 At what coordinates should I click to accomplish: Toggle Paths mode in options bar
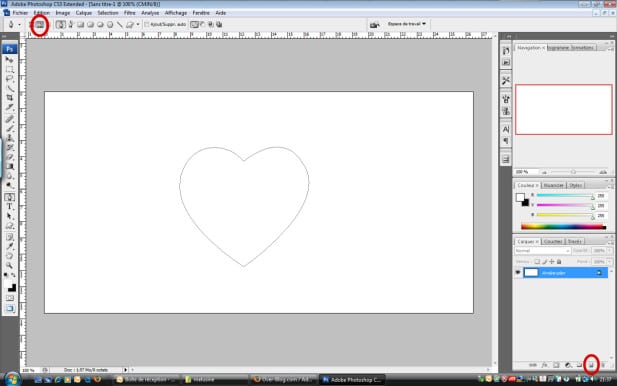(40, 24)
